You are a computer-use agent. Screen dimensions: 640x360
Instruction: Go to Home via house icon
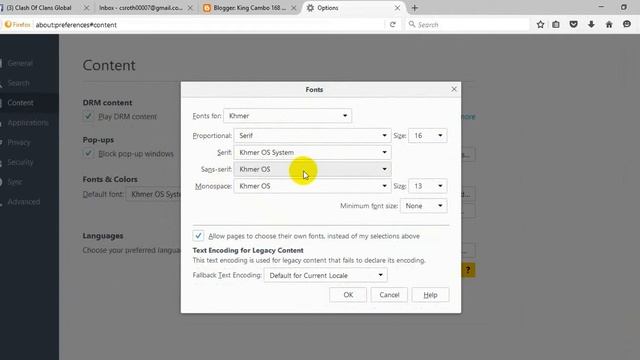click(x=609, y=25)
